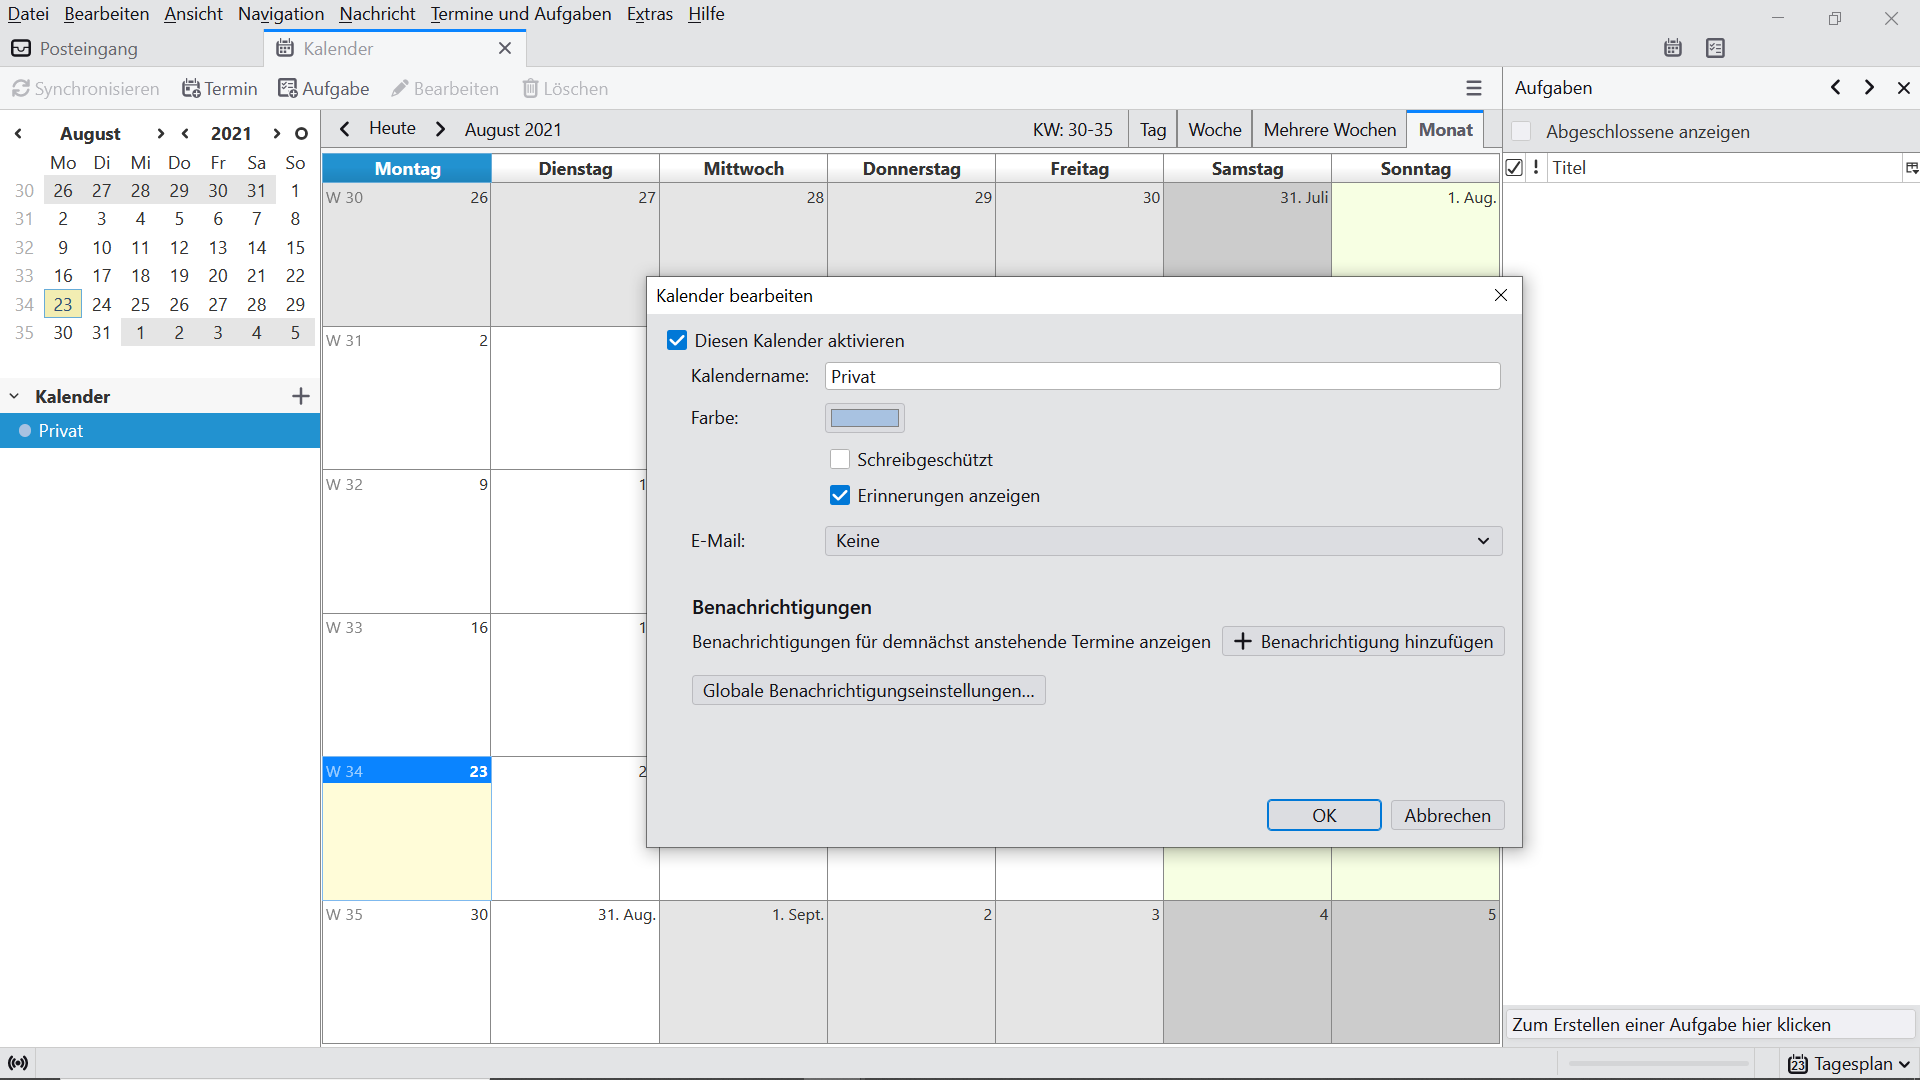Screen dimensions: 1920x1080
Task: Go to previous year in mini calendar
Action: 185,134
